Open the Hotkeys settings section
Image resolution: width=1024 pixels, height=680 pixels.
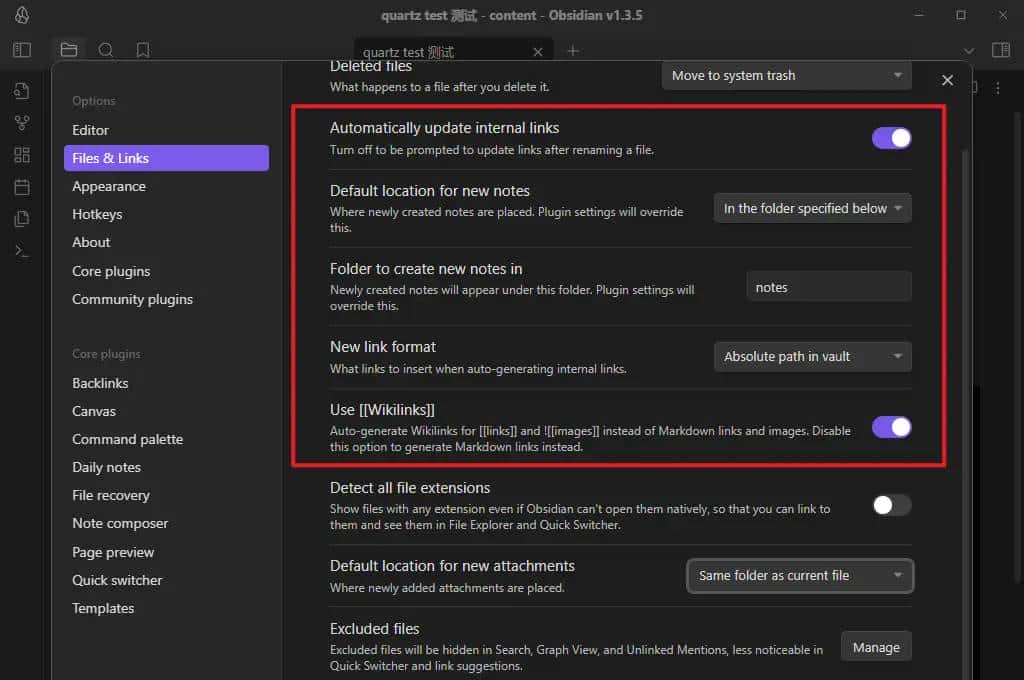click(97, 214)
